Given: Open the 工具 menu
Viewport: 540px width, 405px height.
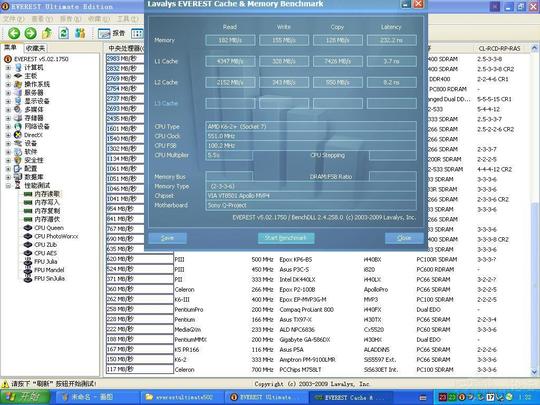Looking at the screenshot, I should click(x=127, y=19).
